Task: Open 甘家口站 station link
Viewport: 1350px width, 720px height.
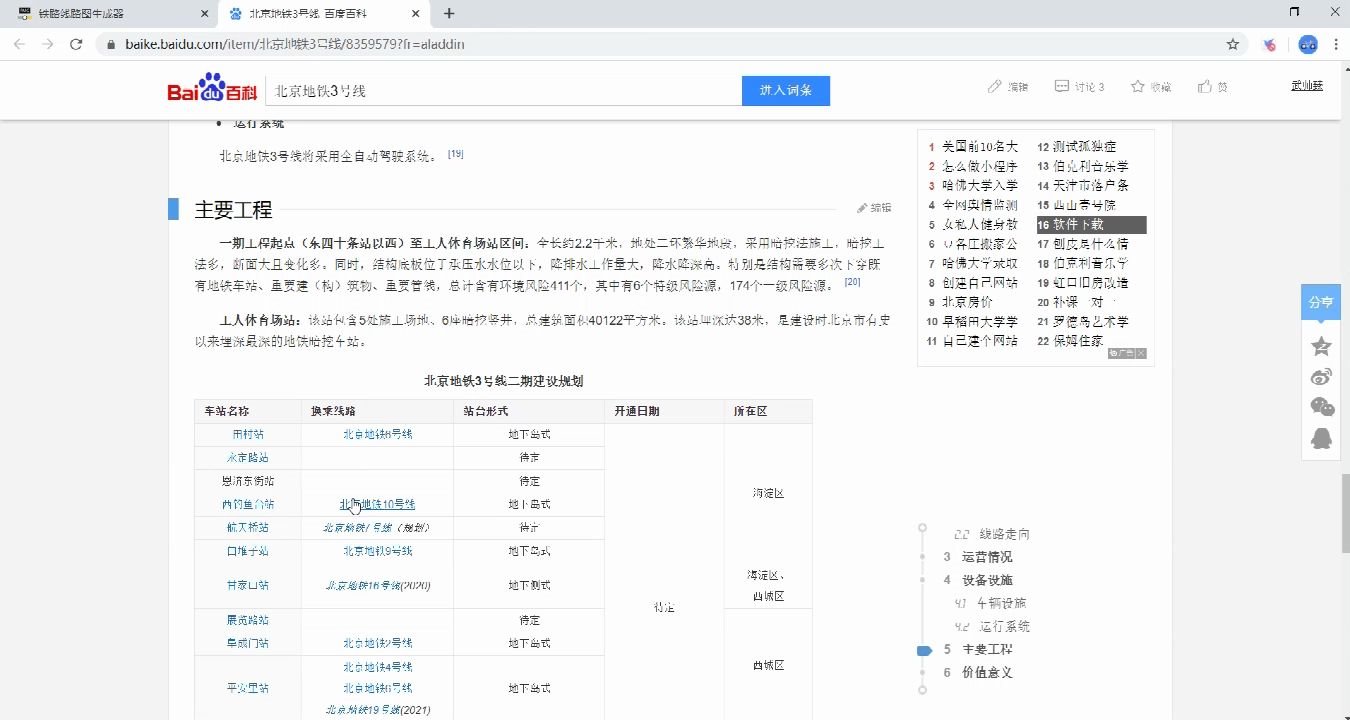Action: pyautogui.click(x=248, y=585)
